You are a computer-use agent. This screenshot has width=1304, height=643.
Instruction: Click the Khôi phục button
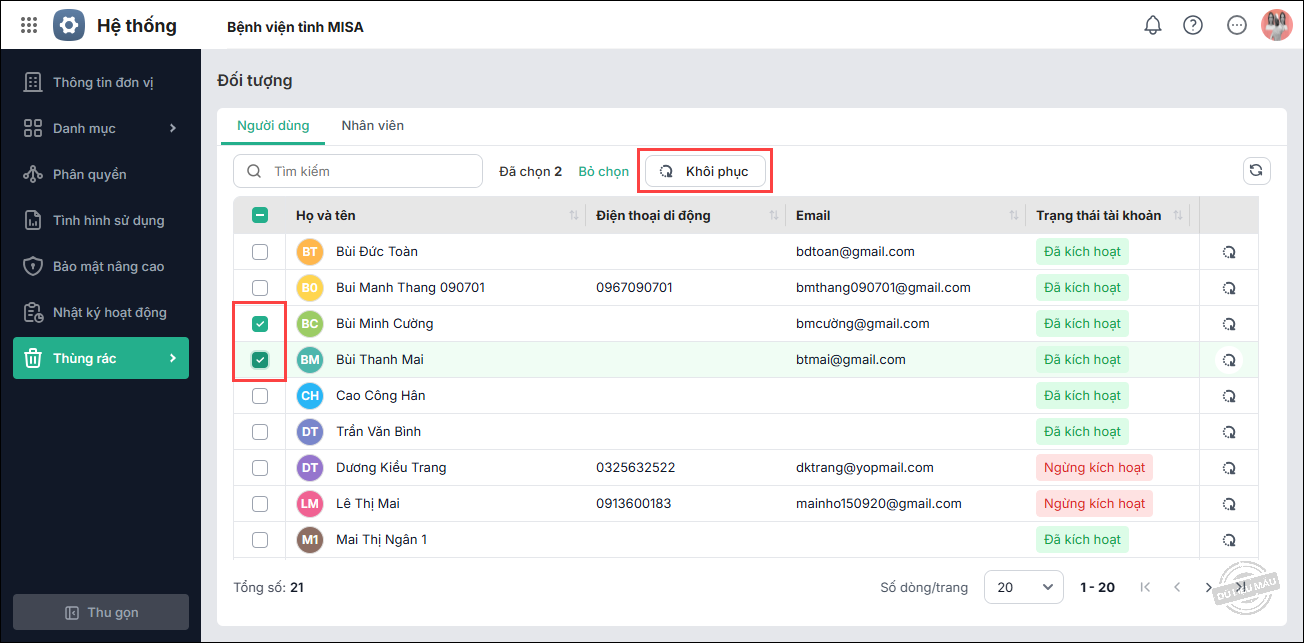705,171
